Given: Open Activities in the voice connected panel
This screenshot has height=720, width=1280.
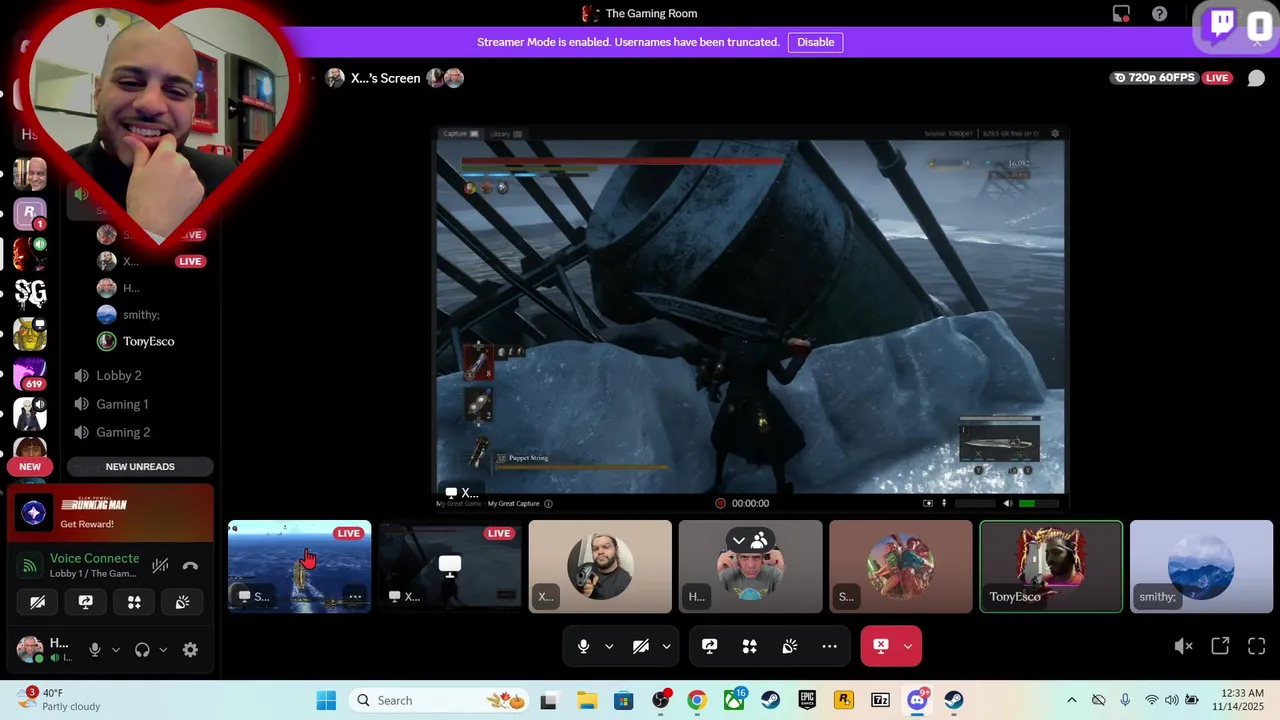Looking at the screenshot, I should pyautogui.click(x=134, y=602).
